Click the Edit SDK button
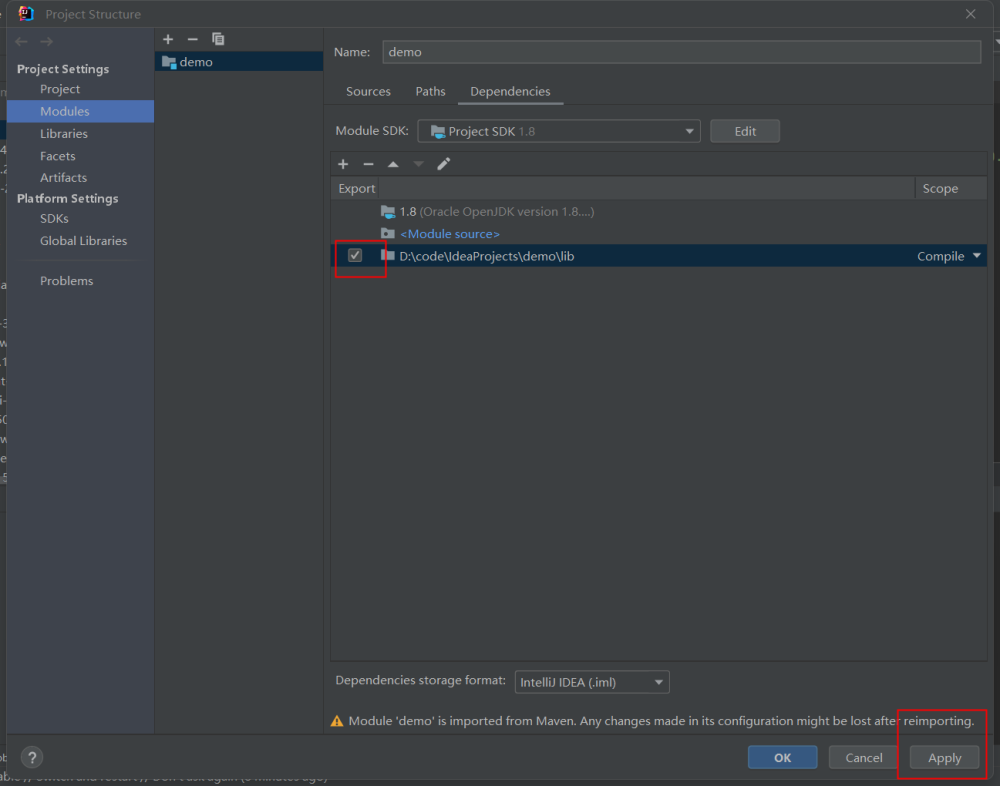The image size is (1000, 786). click(745, 131)
